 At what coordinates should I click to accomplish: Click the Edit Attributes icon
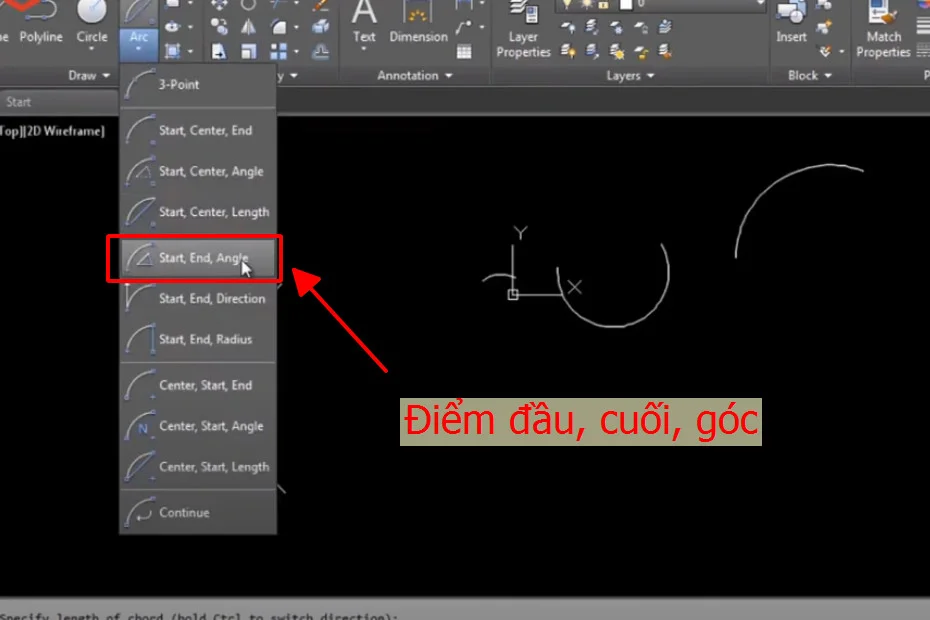826,50
